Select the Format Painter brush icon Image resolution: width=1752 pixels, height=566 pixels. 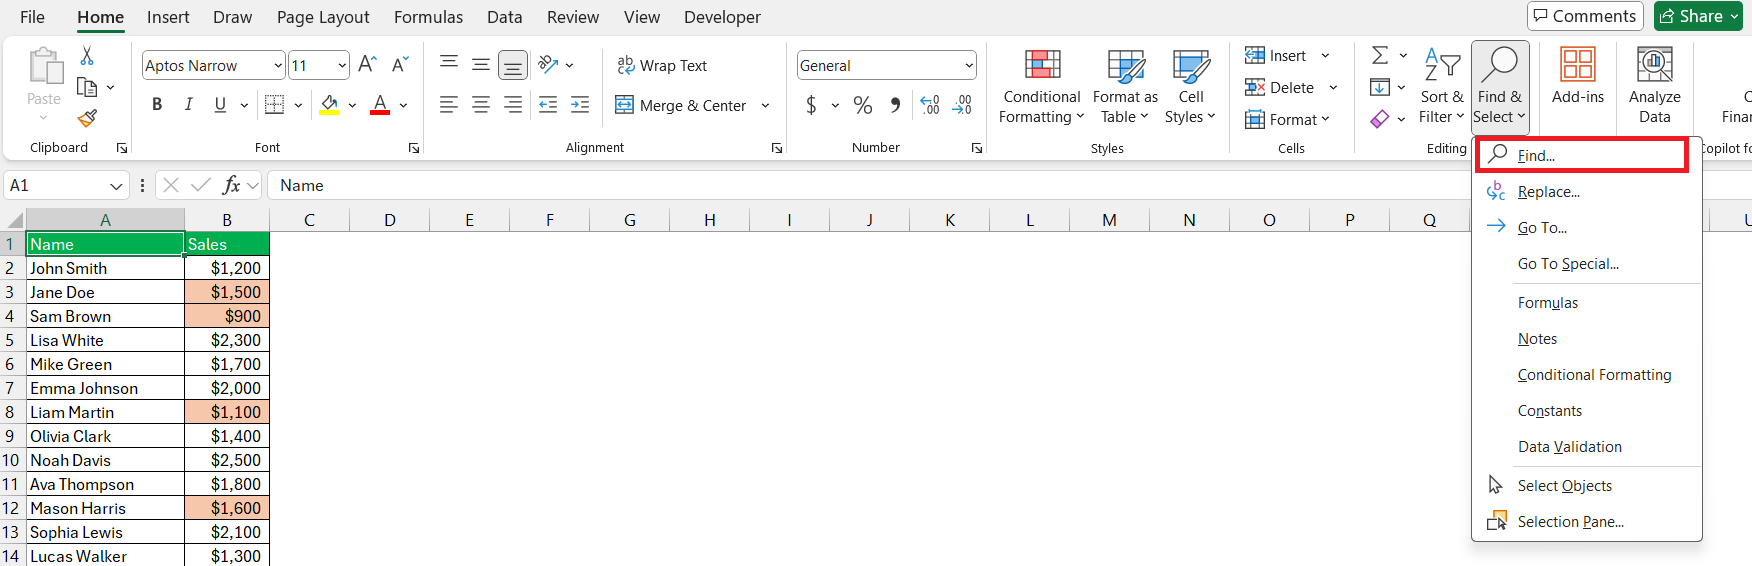click(88, 119)
